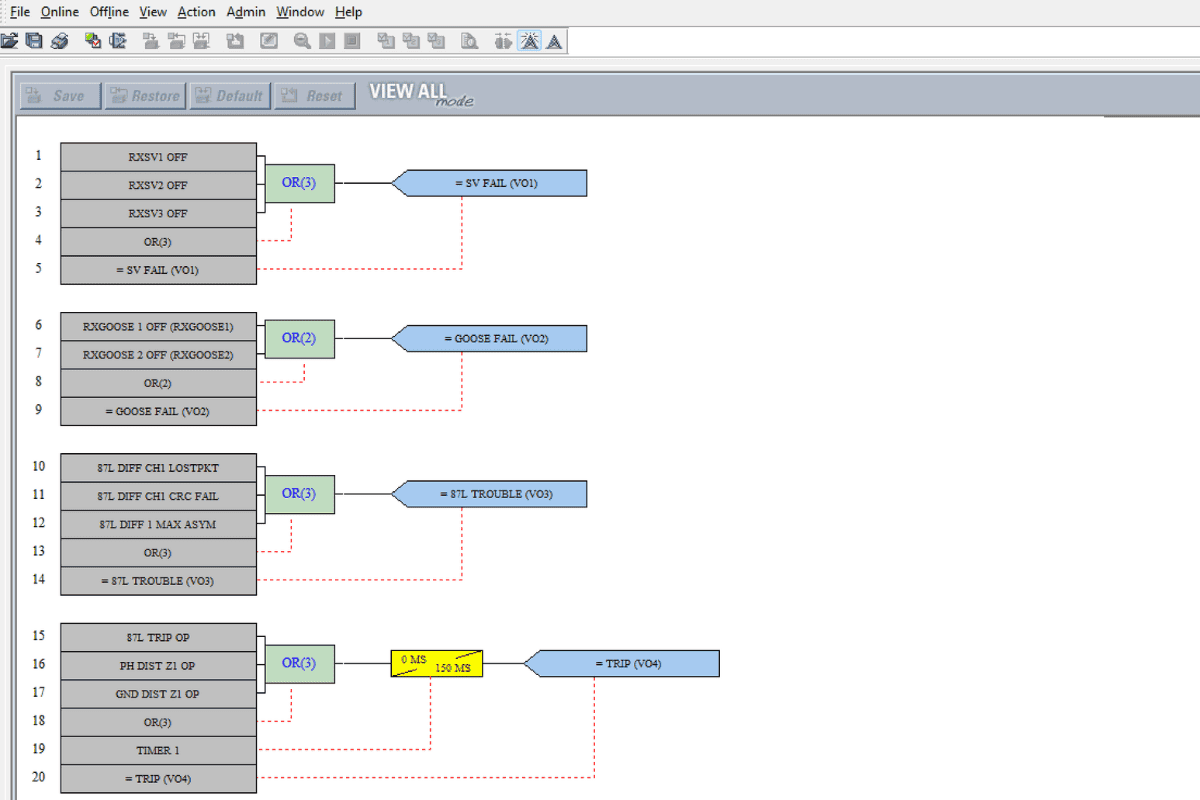
Task: Select the OR(3) gate feeding the timer
Action: click(x=299, y=663)
